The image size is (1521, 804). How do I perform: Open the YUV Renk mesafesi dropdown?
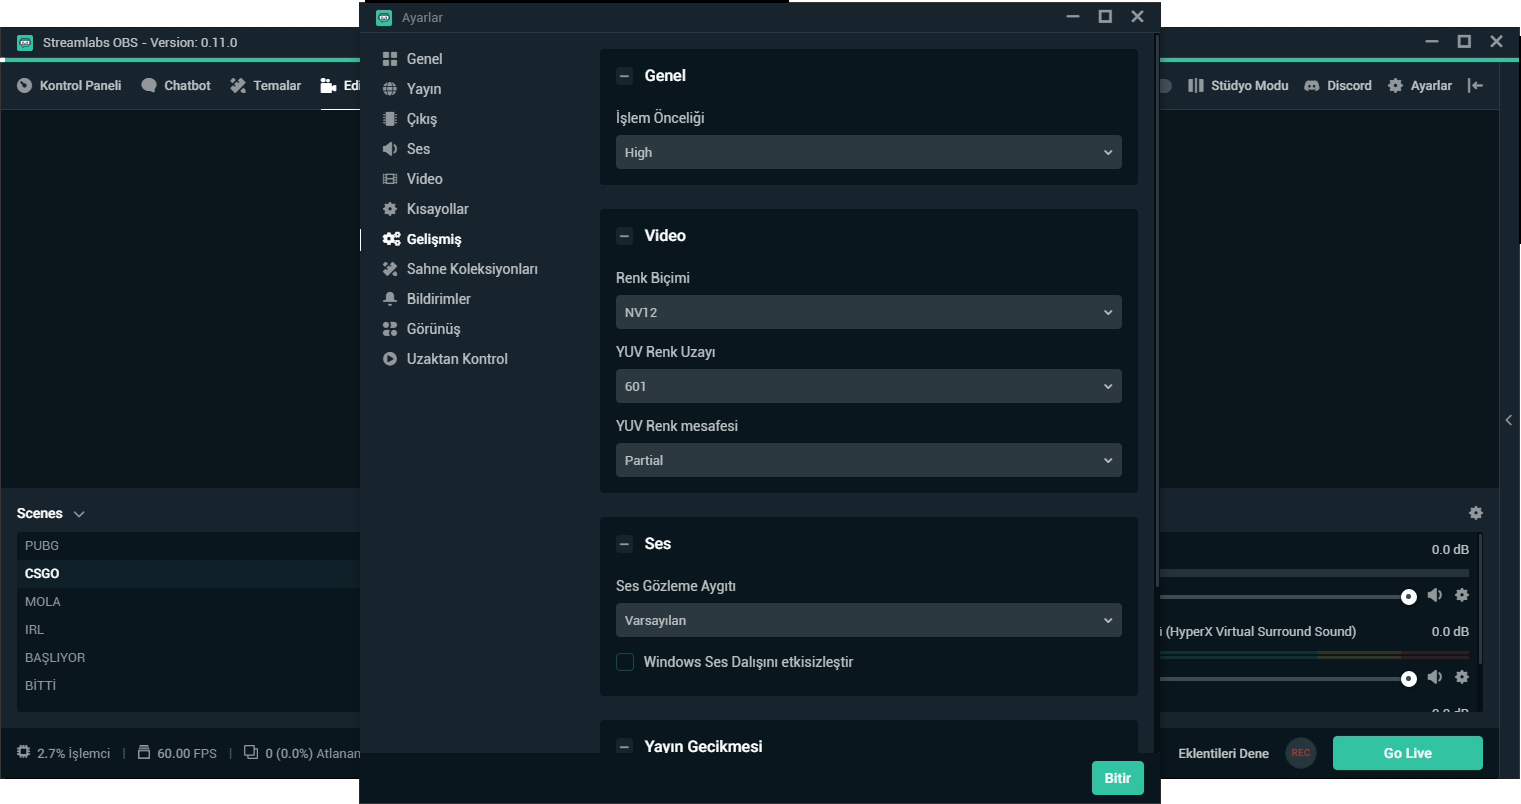868,460
